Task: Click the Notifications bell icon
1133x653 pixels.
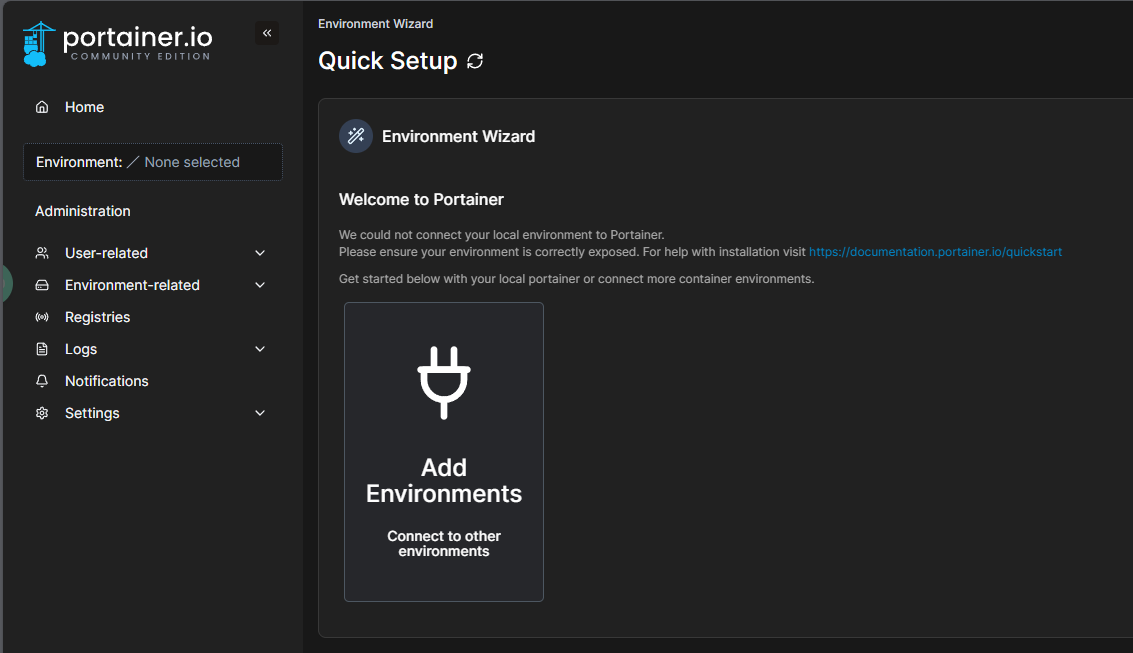Action: [x=42, y=381]
